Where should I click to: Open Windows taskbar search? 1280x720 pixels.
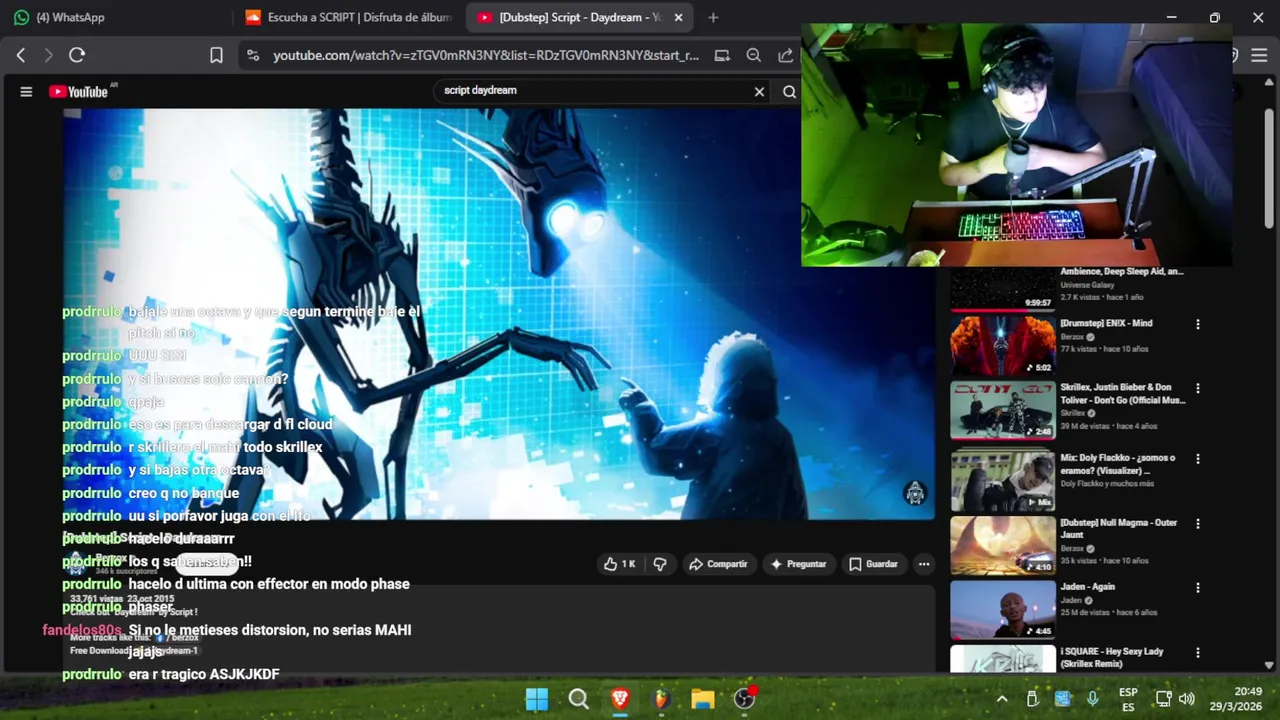click(578, 699)
